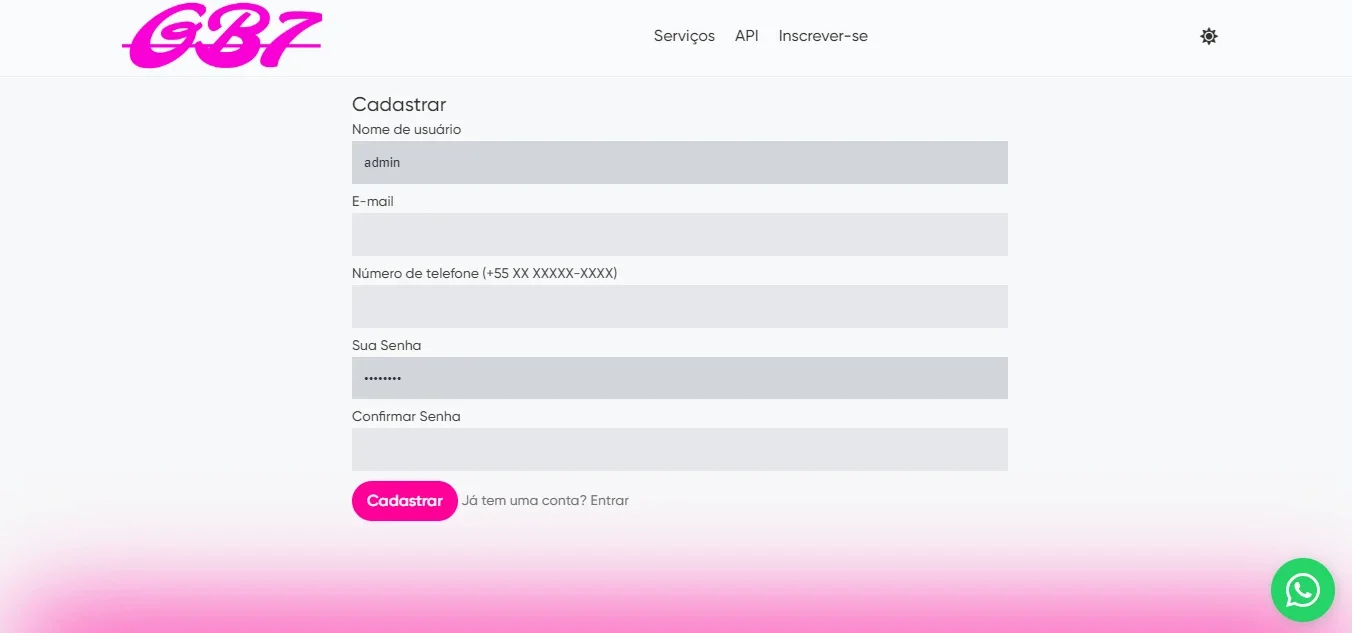Click the 'Já tem uma conta?' text

point(524,501)
